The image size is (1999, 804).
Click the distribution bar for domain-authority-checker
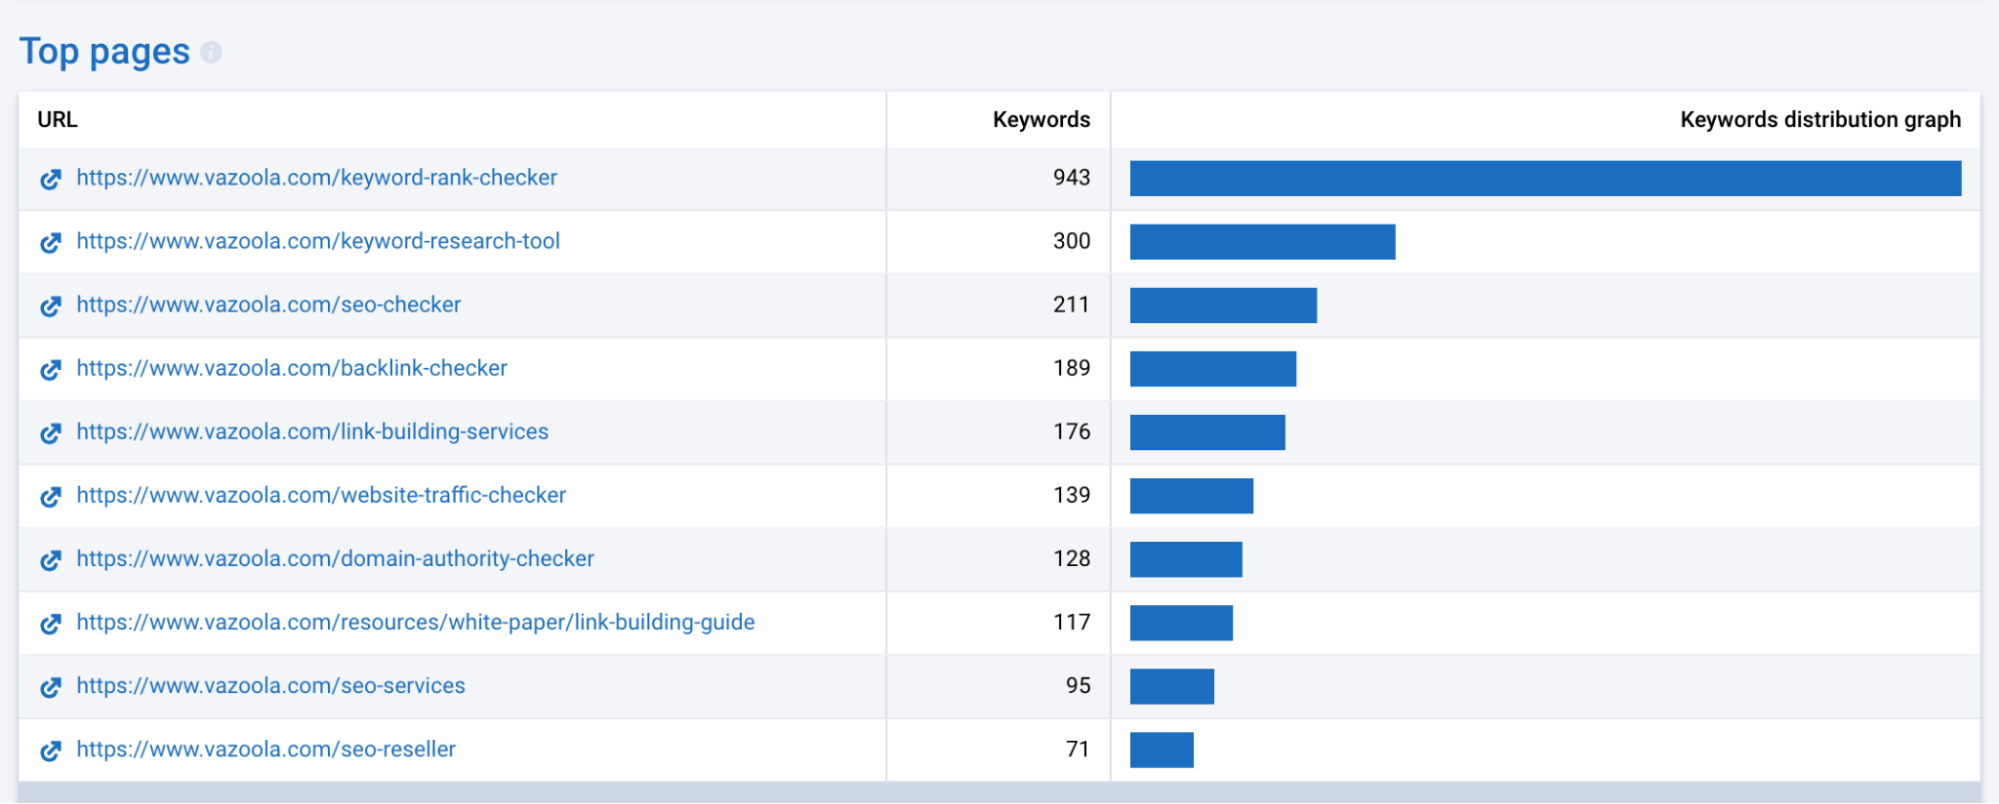(x=1186, y=559)
